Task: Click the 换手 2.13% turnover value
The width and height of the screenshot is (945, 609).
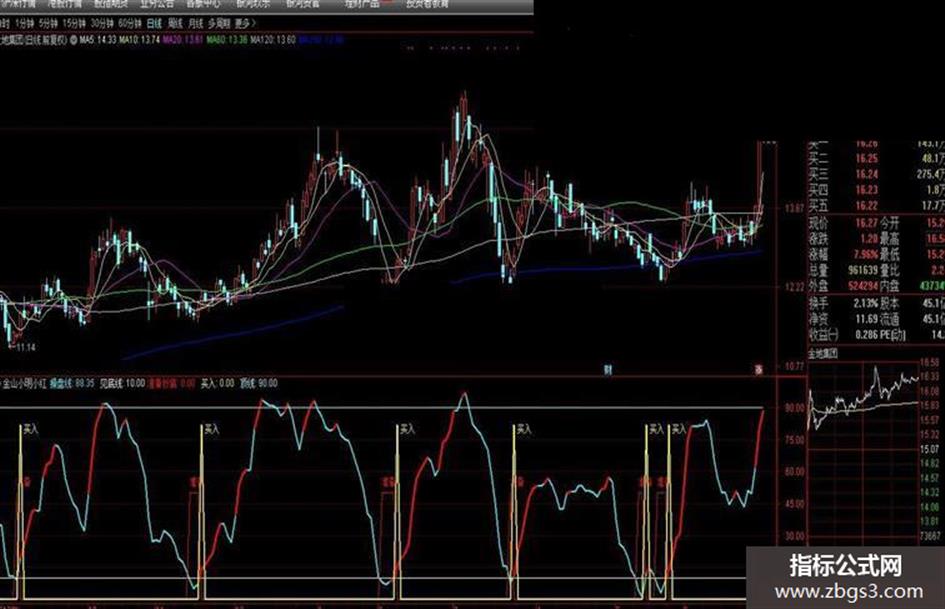Action: point(866,303)
